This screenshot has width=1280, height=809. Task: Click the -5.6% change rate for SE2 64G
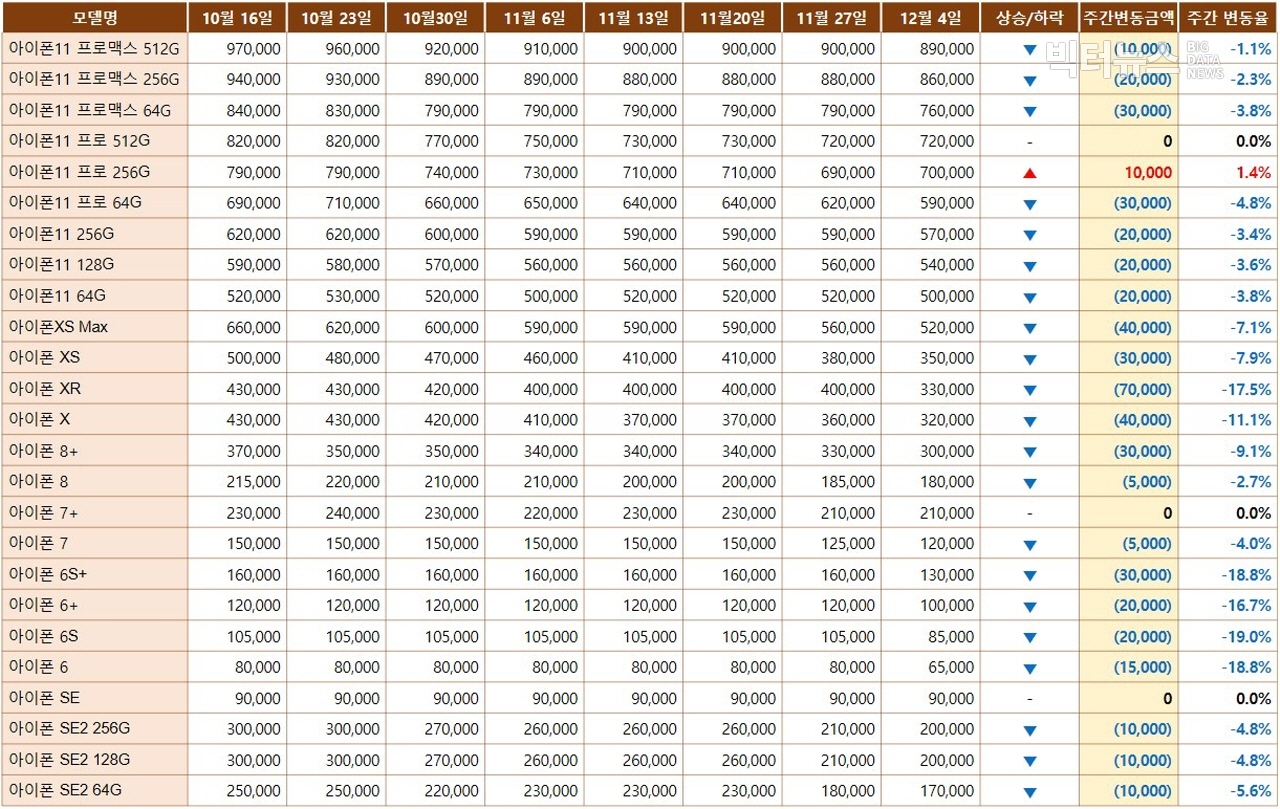[x=1251, y=791]
